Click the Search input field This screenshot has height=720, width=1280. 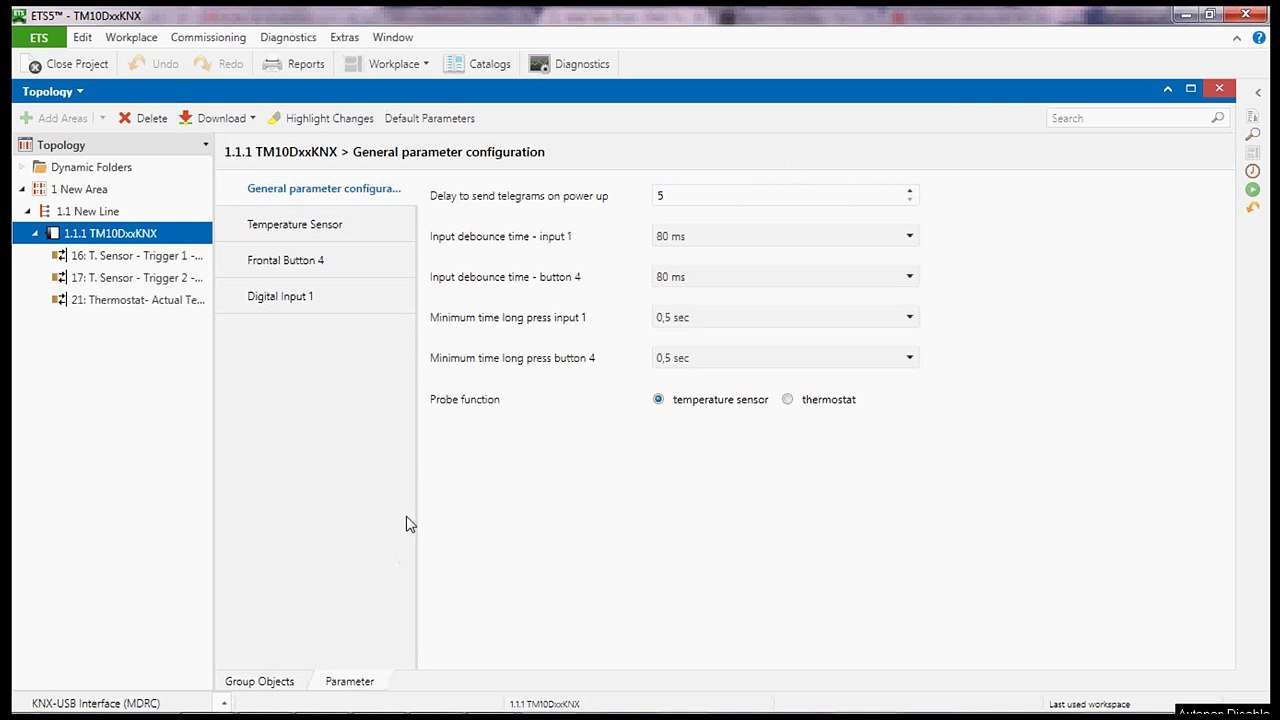click(1128, 118)
